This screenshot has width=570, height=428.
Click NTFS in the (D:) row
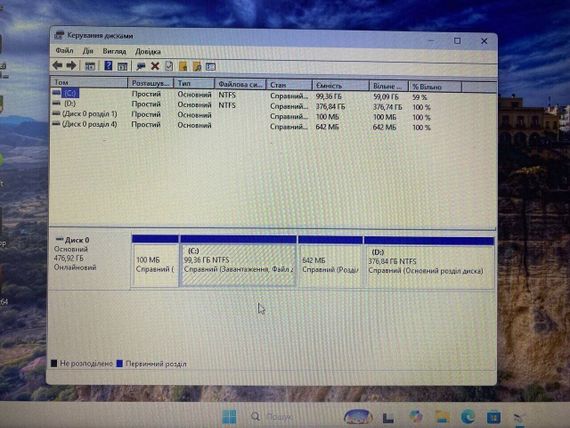[227, 105]
